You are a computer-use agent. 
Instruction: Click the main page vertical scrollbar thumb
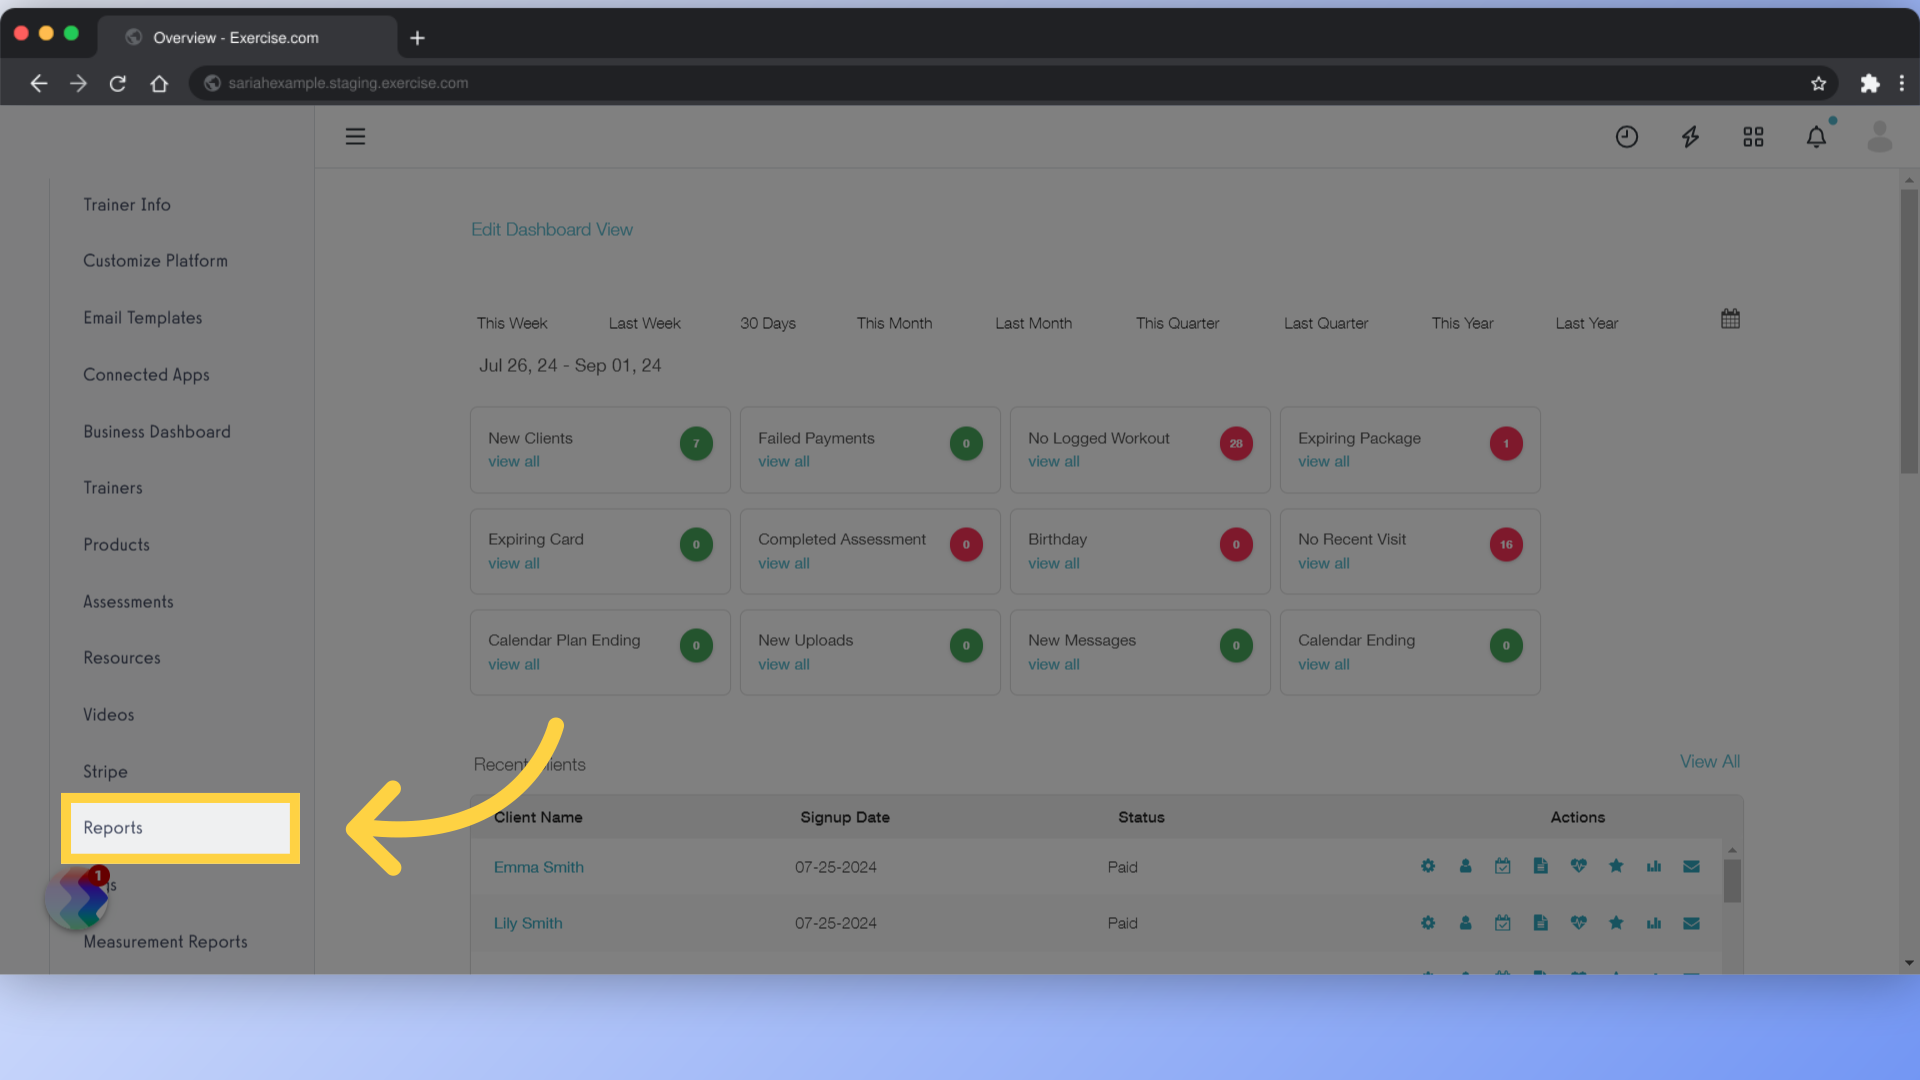click(x=1909, y=330)
